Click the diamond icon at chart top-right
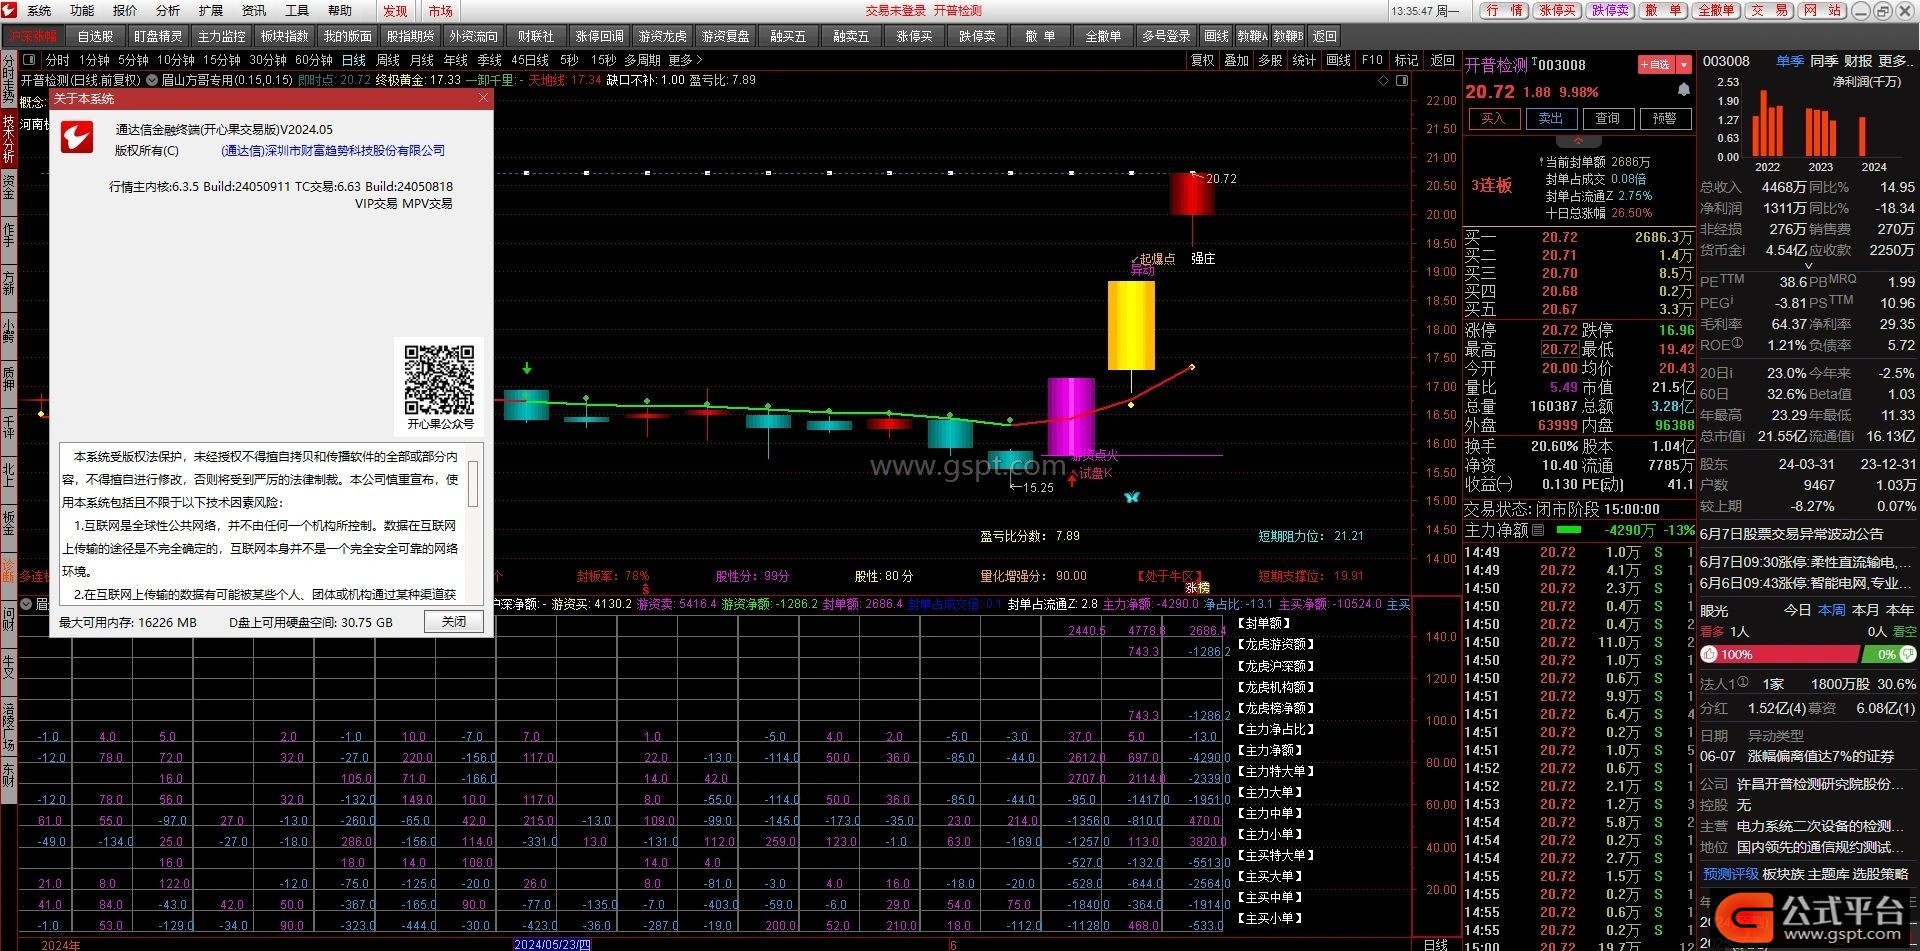Viewport: 1920px width, 951px height. coord(1384,80)
